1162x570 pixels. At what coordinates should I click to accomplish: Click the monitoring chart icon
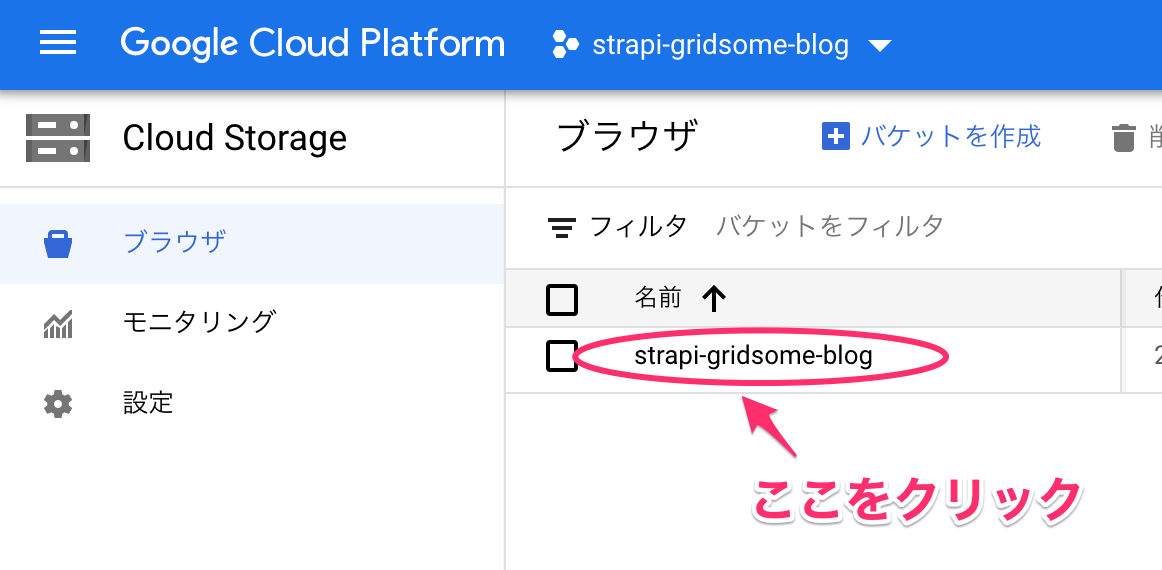click(58, 324)
